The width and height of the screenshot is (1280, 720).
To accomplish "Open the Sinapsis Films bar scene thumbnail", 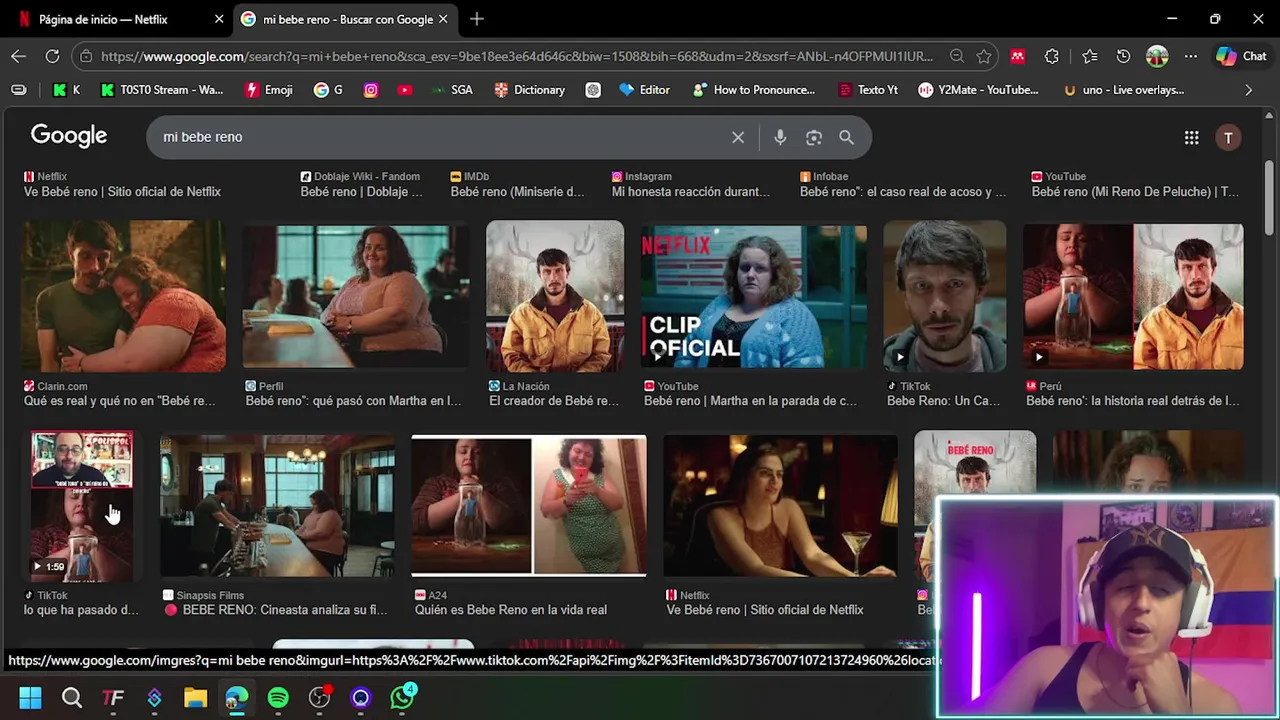I will (x=277, y=506).
